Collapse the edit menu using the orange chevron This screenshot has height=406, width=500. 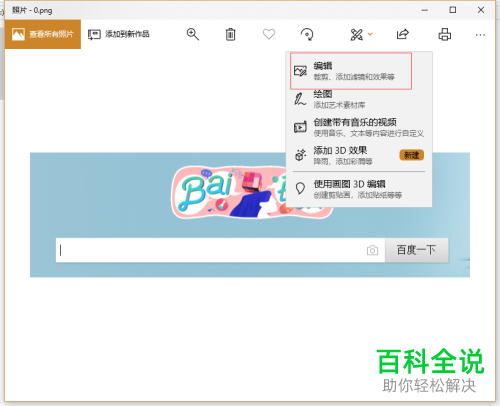[370, 34]
